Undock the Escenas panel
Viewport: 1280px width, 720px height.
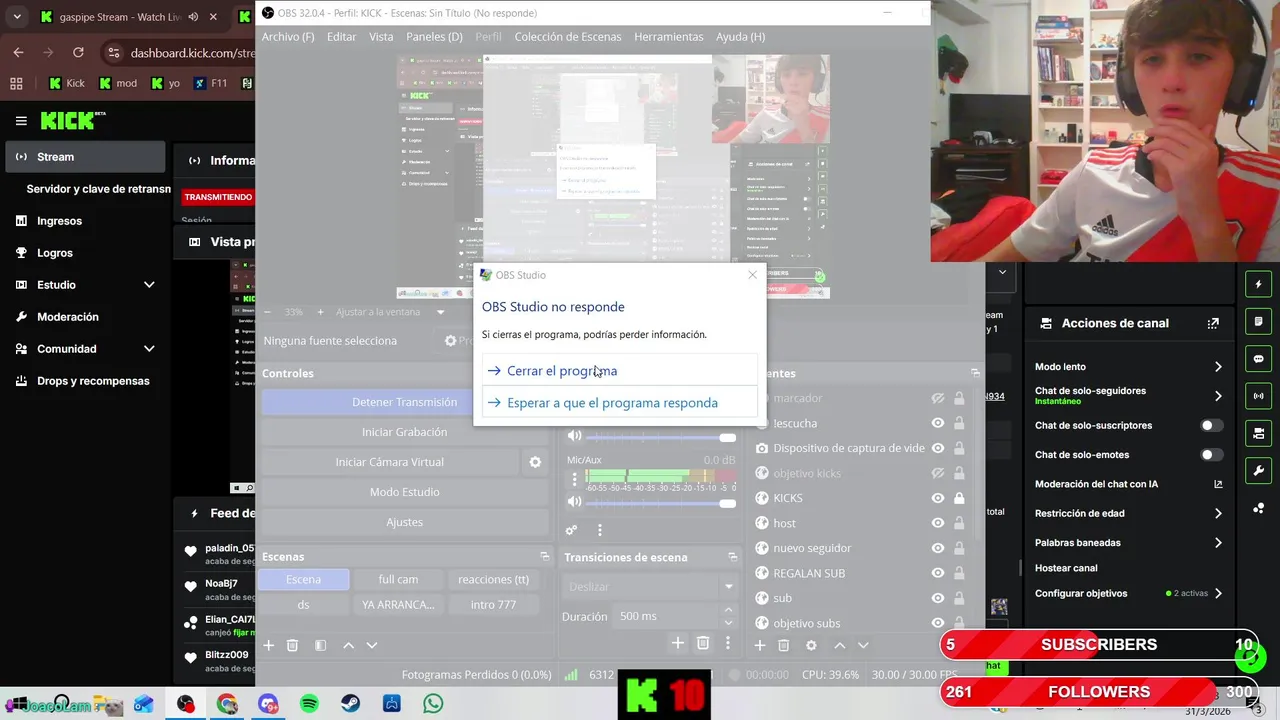click(545, 556)
